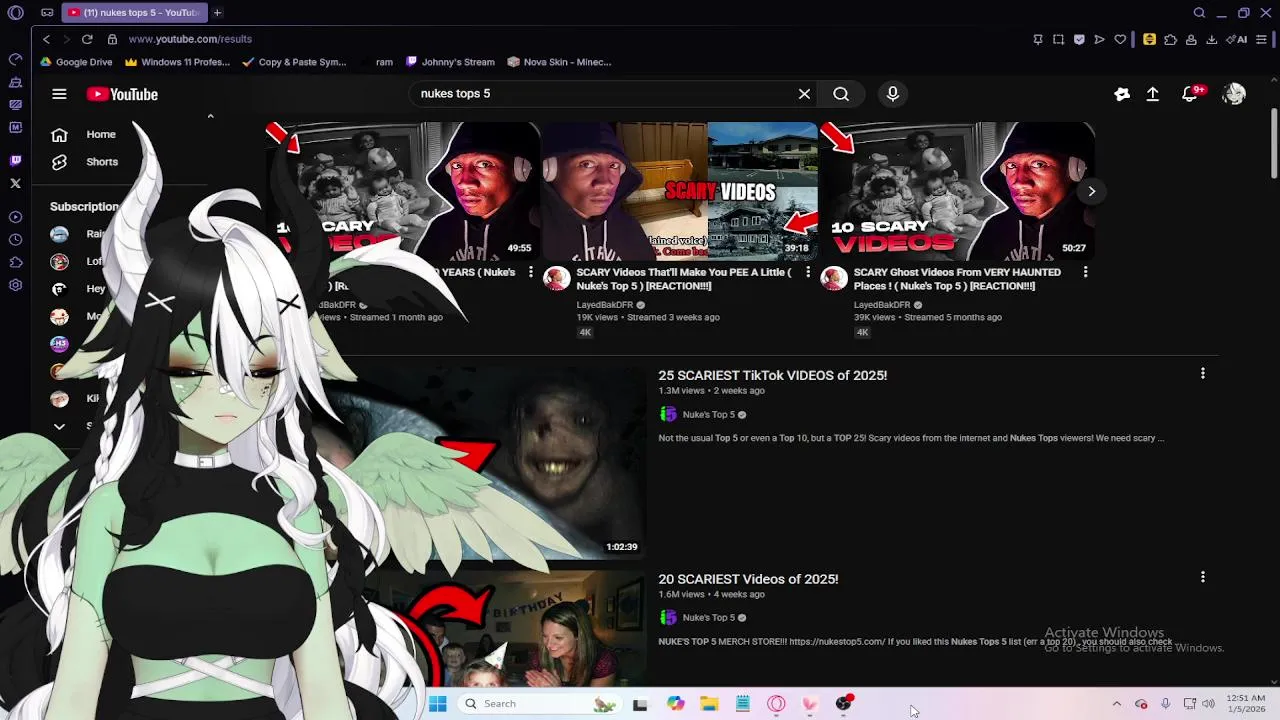This screenshot has height=720, width=1280.
Task: Reload the YouTube results page
Action: click(87, 39)
